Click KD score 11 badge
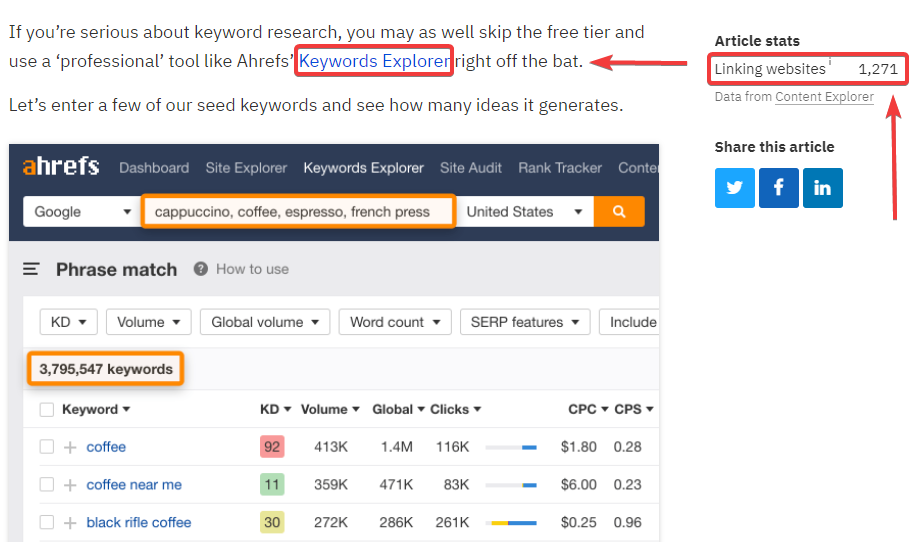 point(272,485)
